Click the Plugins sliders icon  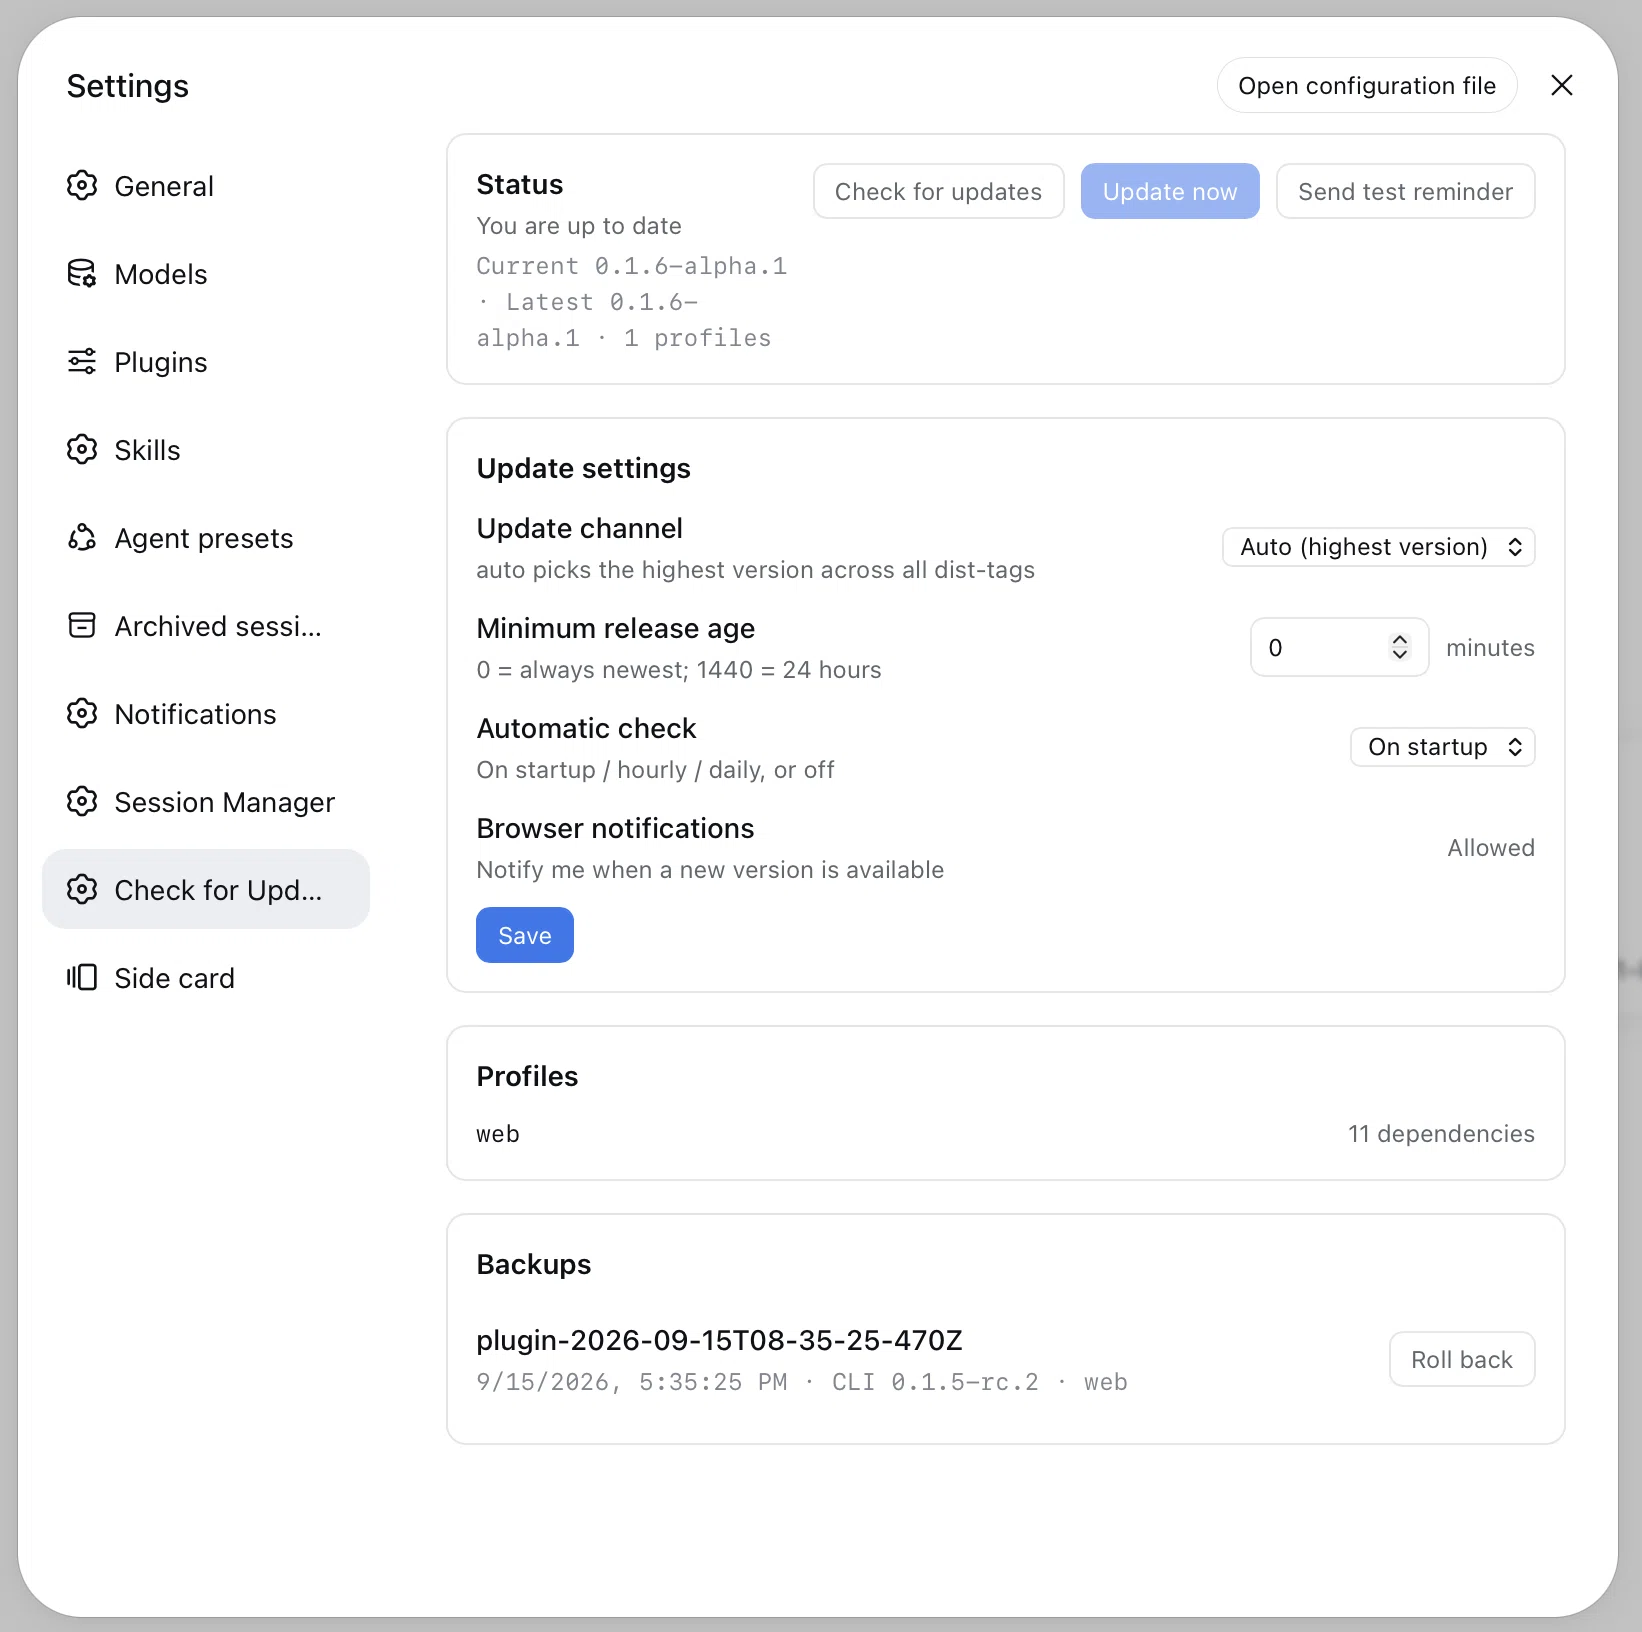pyautogui.click(x=82, y=362)
